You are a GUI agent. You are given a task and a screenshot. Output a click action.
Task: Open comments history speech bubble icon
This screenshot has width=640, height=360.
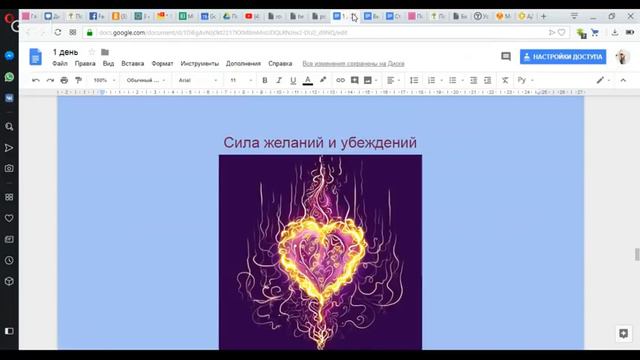click(506, 57)
